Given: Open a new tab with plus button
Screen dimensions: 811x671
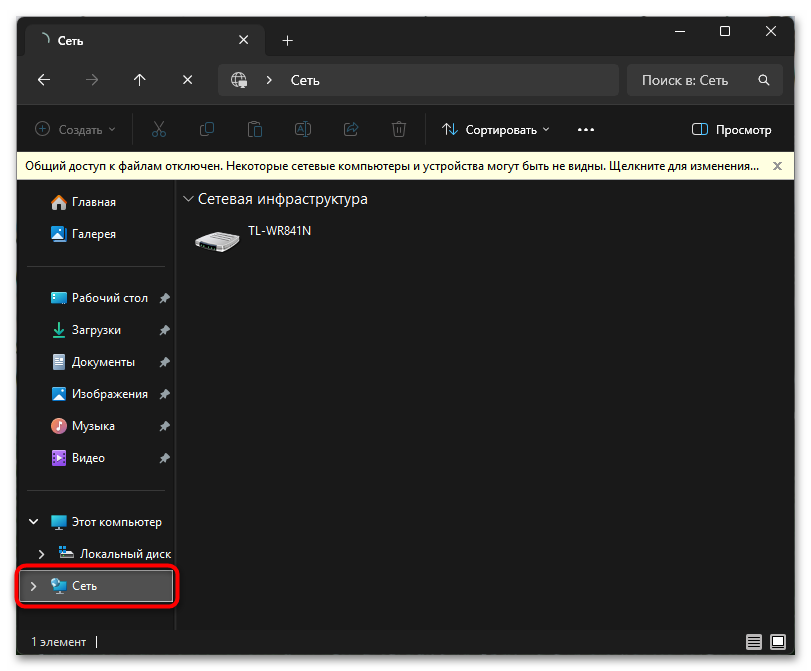Looking at the screenshot, I should coord(287,41).
